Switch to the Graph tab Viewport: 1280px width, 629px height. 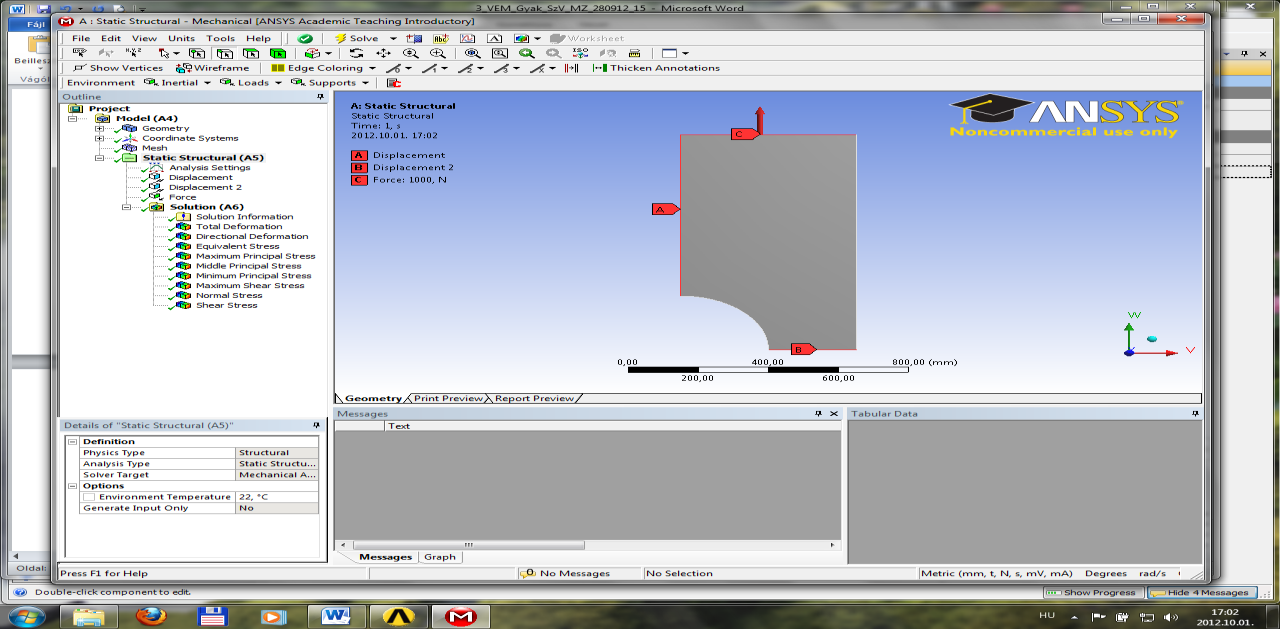(x=440, y=557)
